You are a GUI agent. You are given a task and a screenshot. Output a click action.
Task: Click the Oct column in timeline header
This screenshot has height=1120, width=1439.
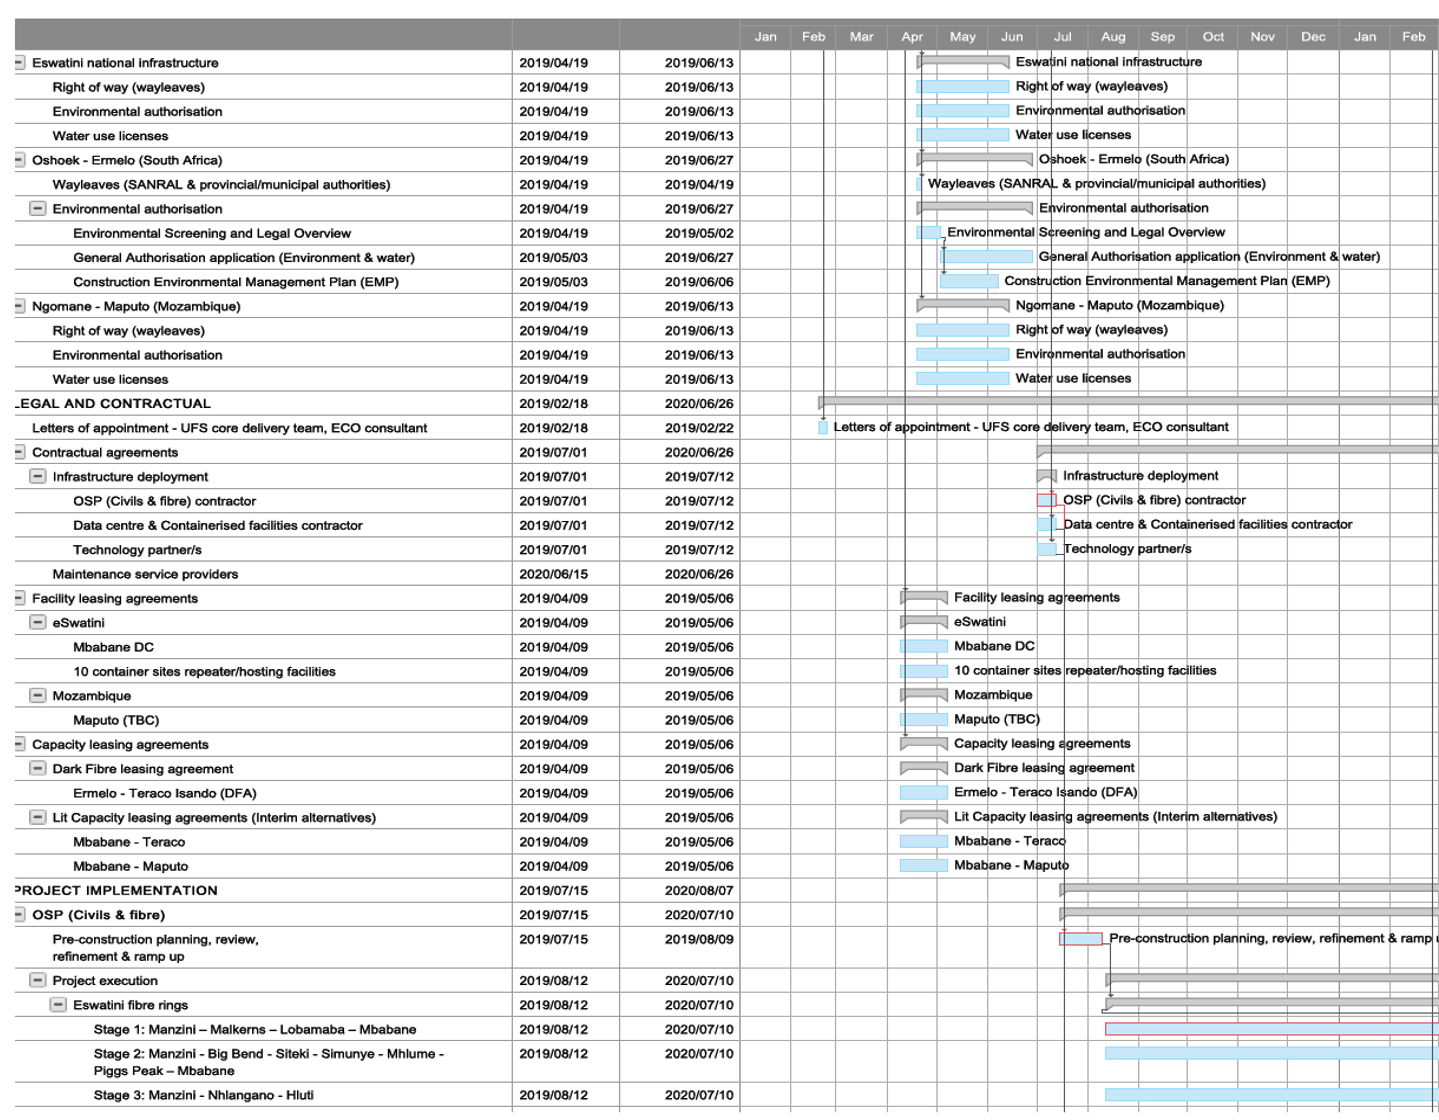tap(1213, 37)
